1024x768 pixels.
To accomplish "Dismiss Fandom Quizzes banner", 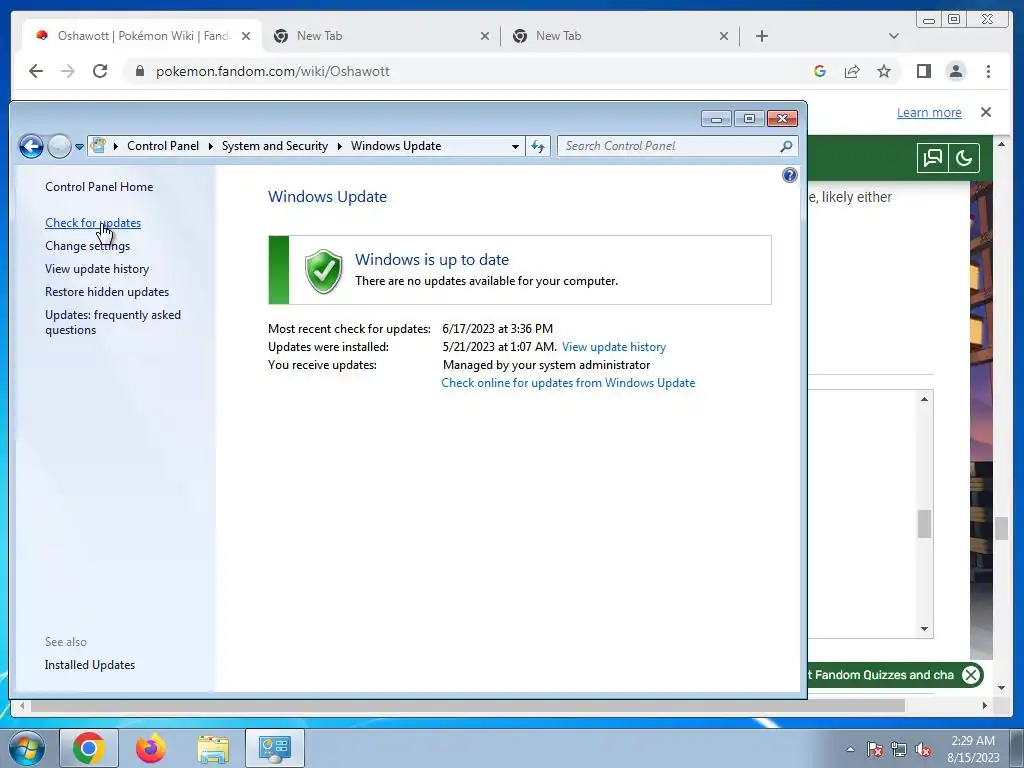I will click(971, 675).
